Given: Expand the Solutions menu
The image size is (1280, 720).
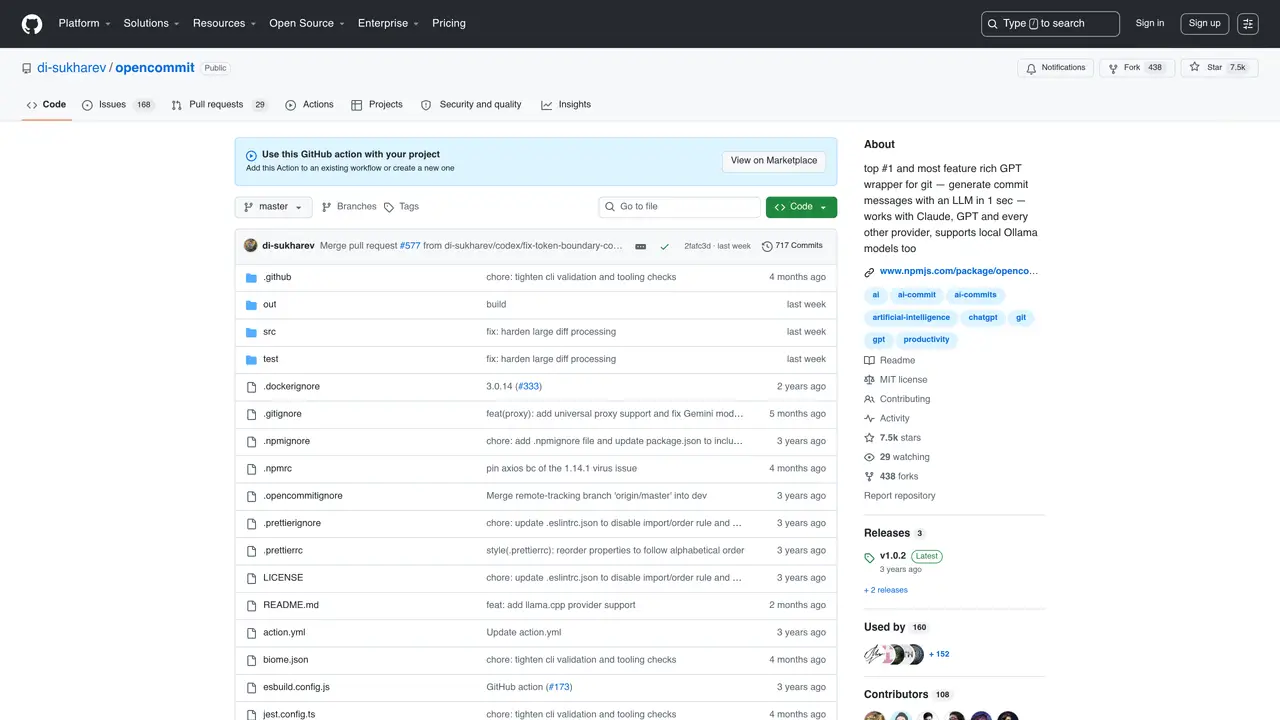Looking at the screenshot, I should coord(152,23).
